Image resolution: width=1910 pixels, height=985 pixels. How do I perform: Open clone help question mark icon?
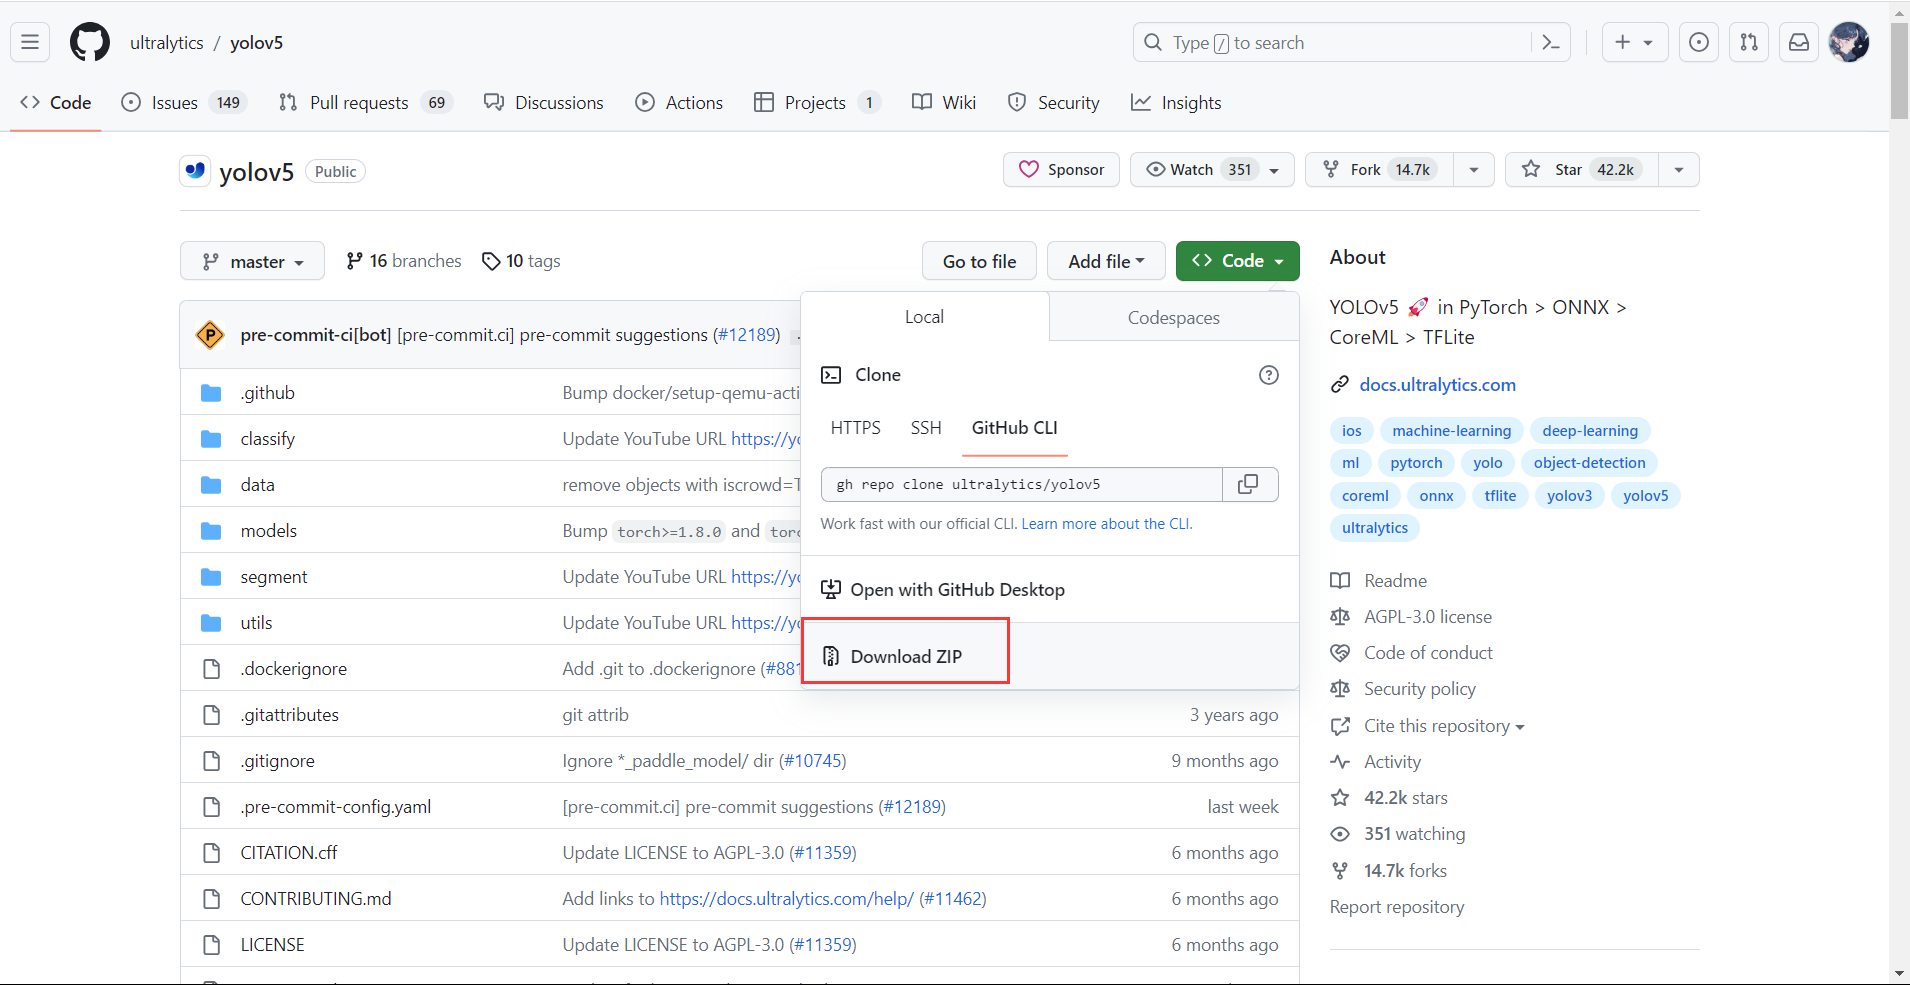pyautogui.click(x=1268, y=375)
